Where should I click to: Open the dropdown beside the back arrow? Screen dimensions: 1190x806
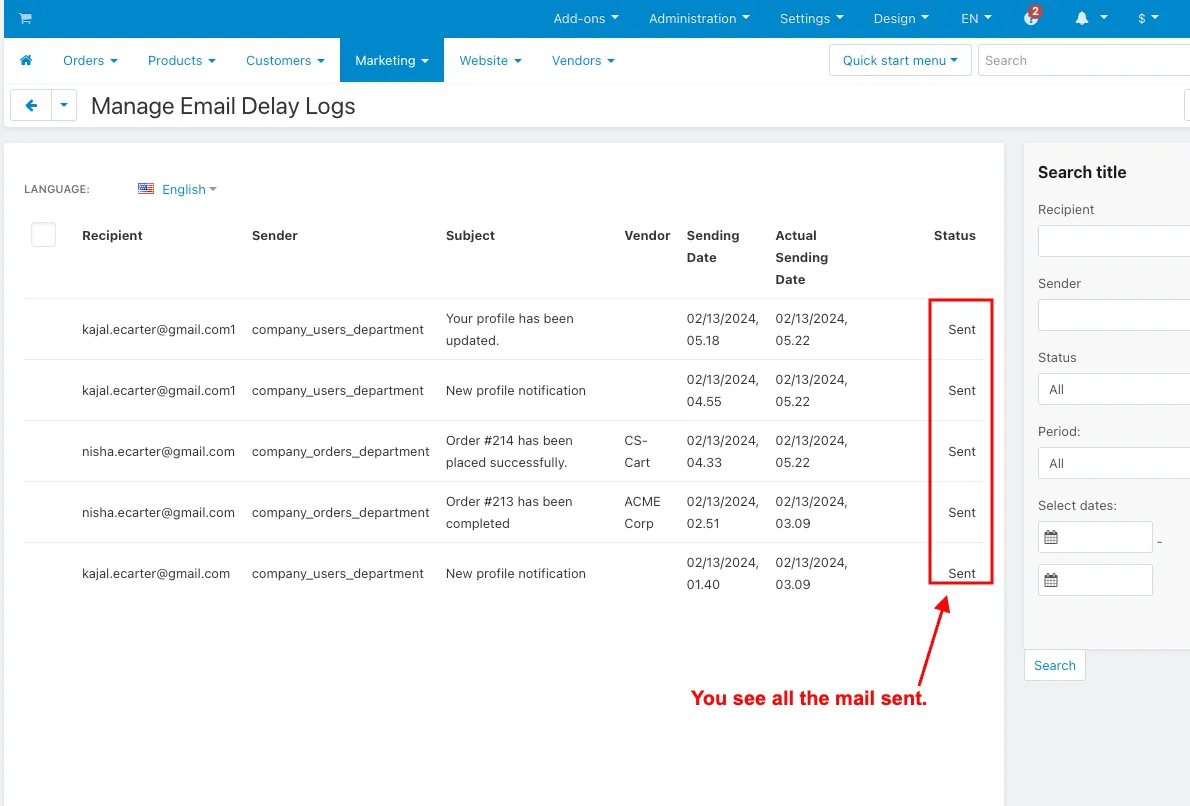click(64, 105)
